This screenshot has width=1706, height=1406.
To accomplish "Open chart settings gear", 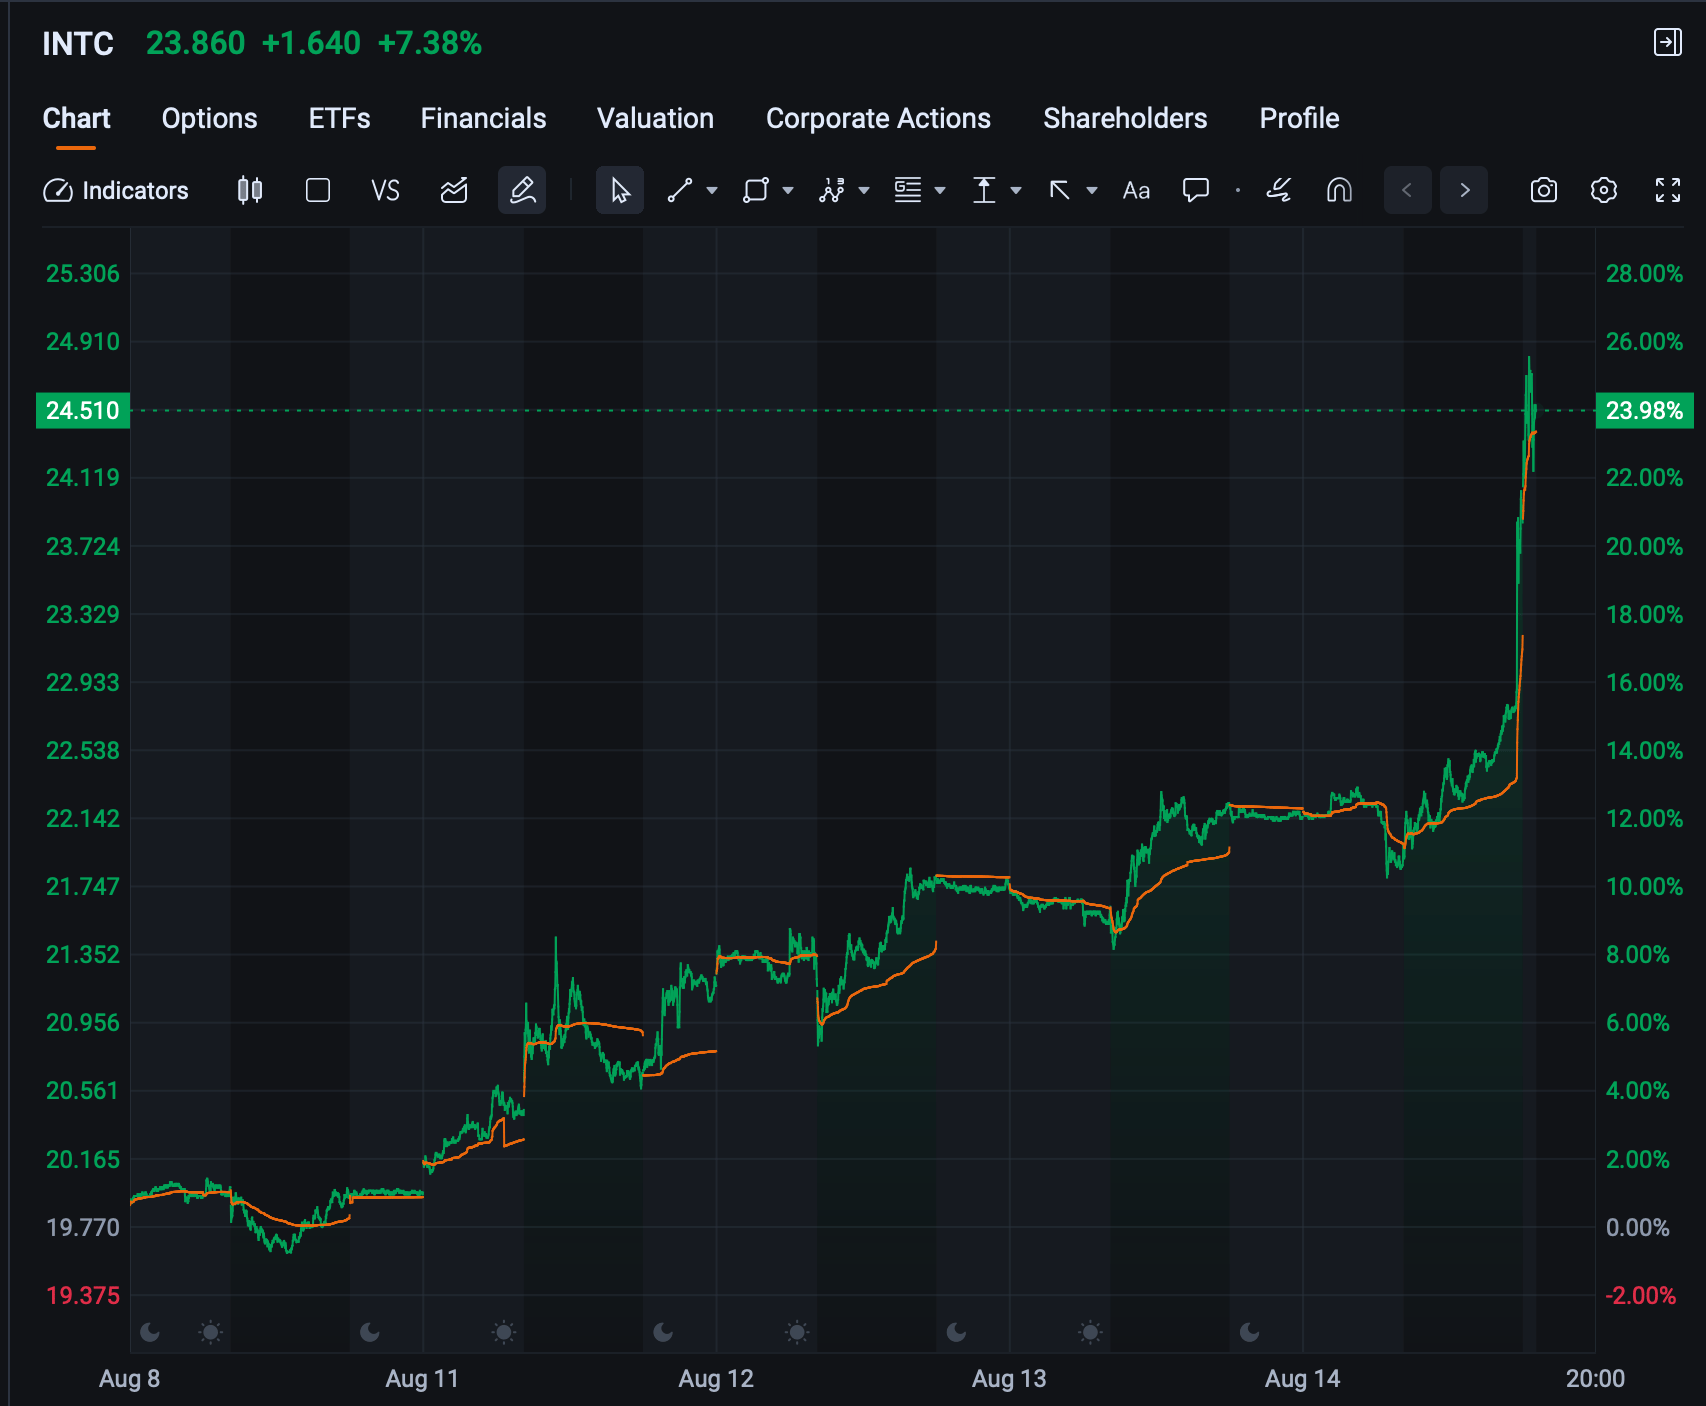I will (1604, 190).
